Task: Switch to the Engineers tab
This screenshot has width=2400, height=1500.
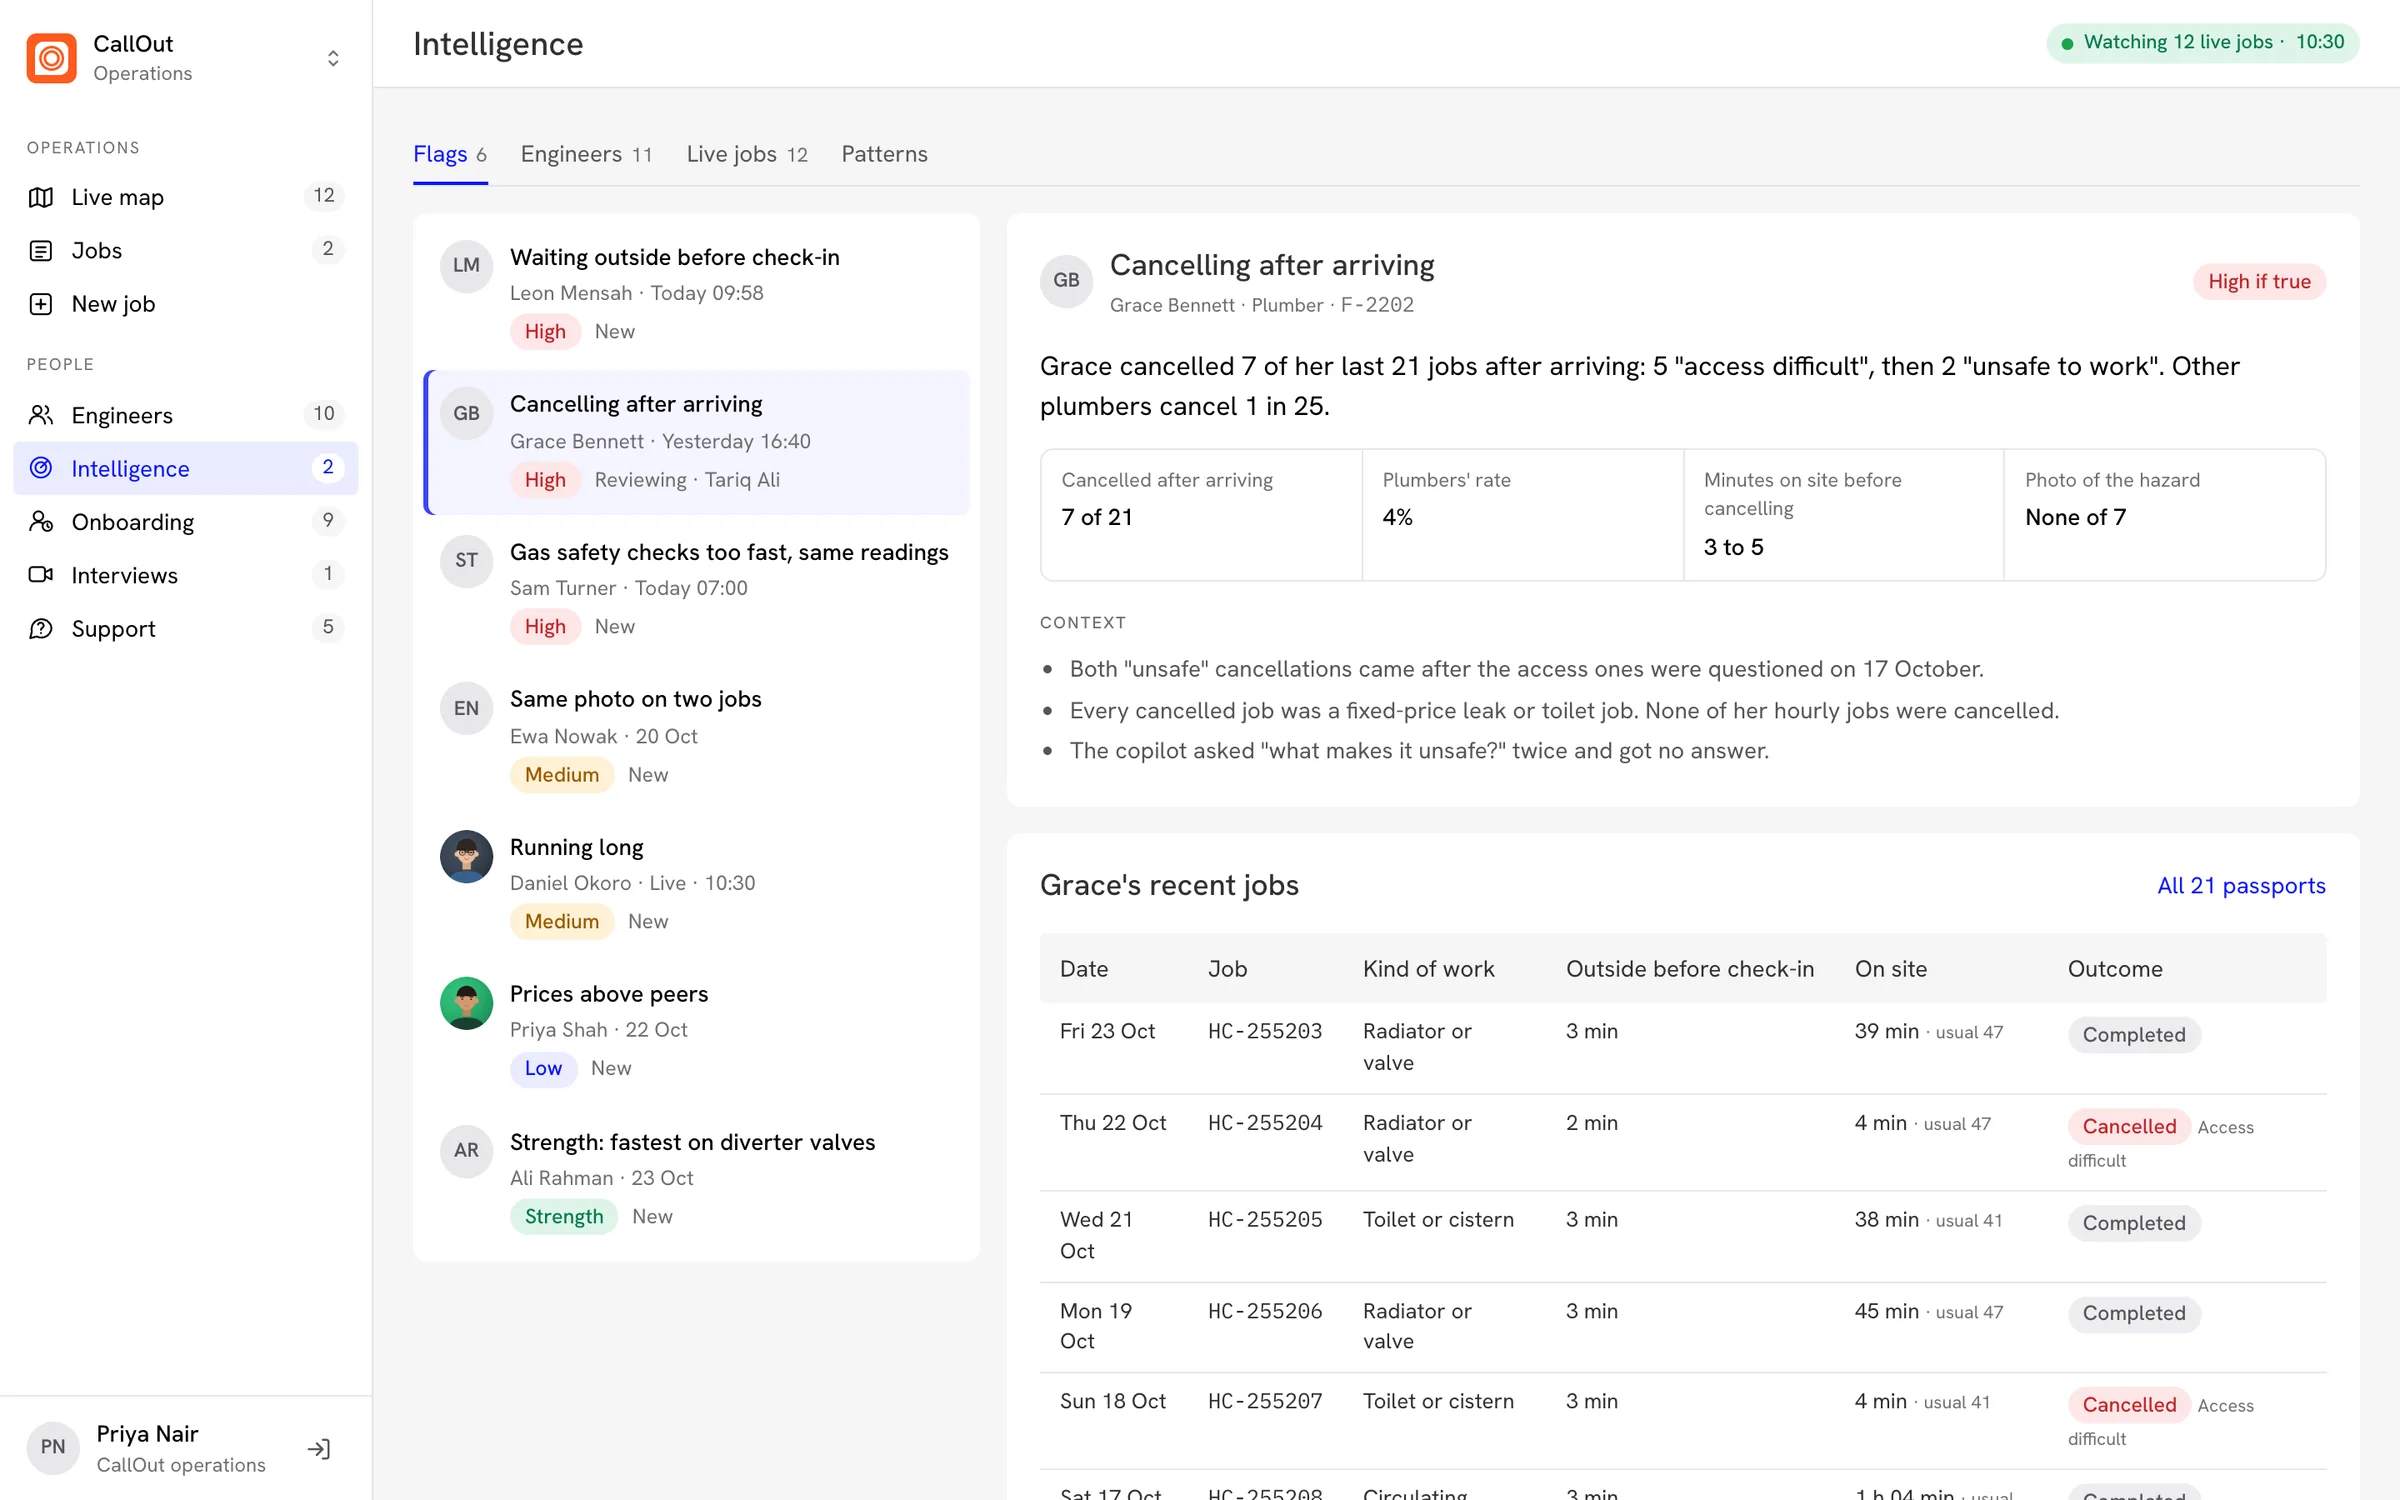Action: tap(586, 155)
